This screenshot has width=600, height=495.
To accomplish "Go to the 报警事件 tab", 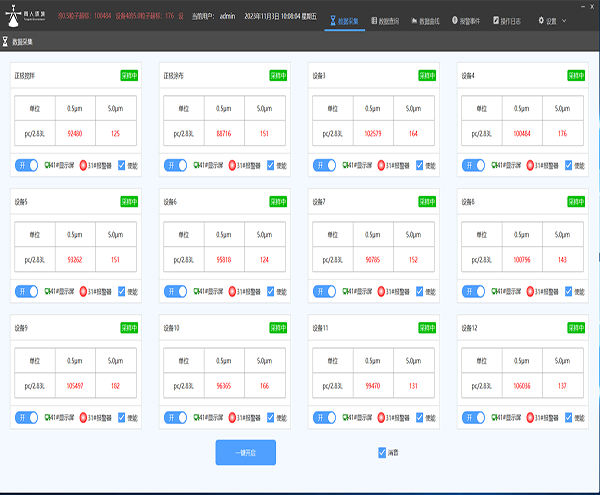I will pyautogui.click(x=466, y=21).
